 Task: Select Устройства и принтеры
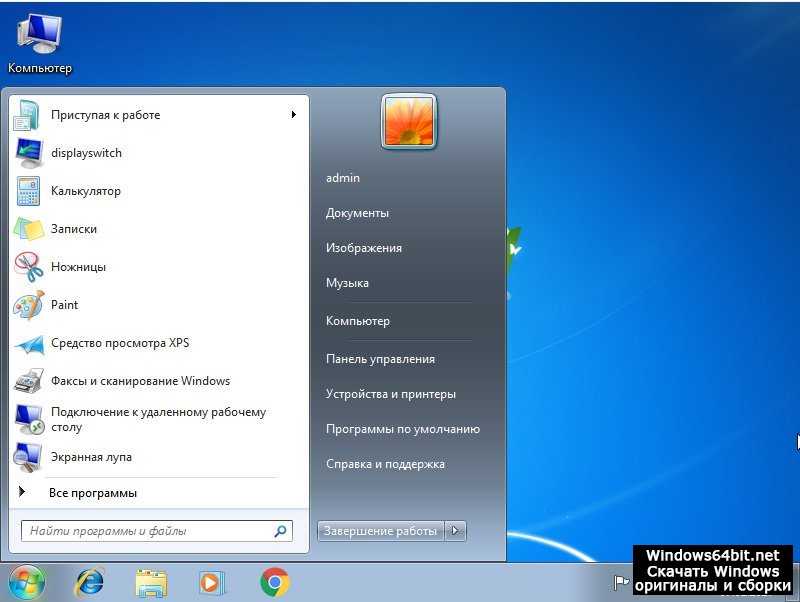click(x=390, y=394)
